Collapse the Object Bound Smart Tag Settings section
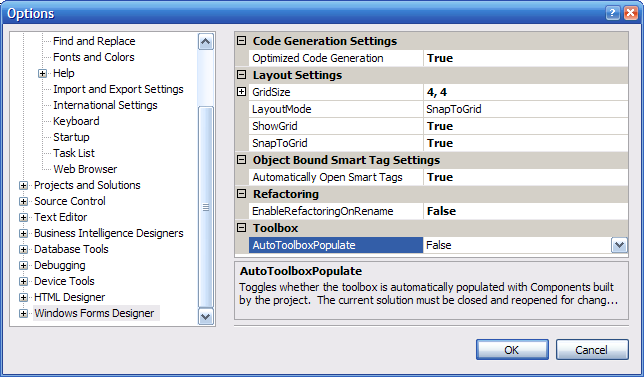The height and width of the screenshot is (377, 644). pyautogui.click(x=242, y=160)
